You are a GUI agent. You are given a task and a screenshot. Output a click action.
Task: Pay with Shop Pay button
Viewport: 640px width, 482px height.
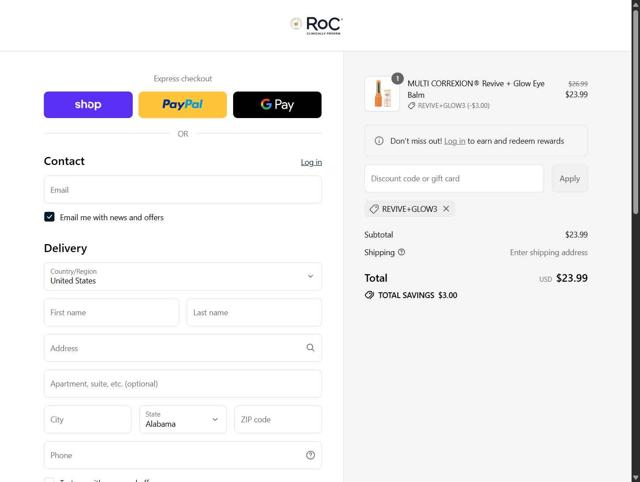click(88, 104)
